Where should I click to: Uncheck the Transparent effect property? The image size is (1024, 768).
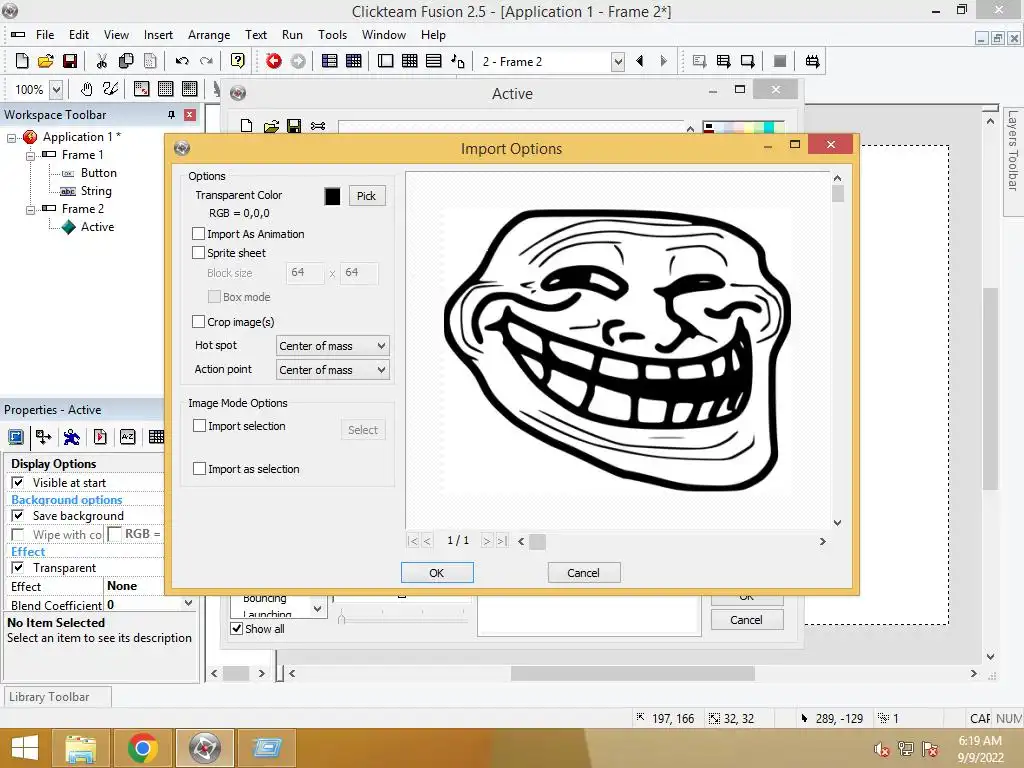coord(18,568)
